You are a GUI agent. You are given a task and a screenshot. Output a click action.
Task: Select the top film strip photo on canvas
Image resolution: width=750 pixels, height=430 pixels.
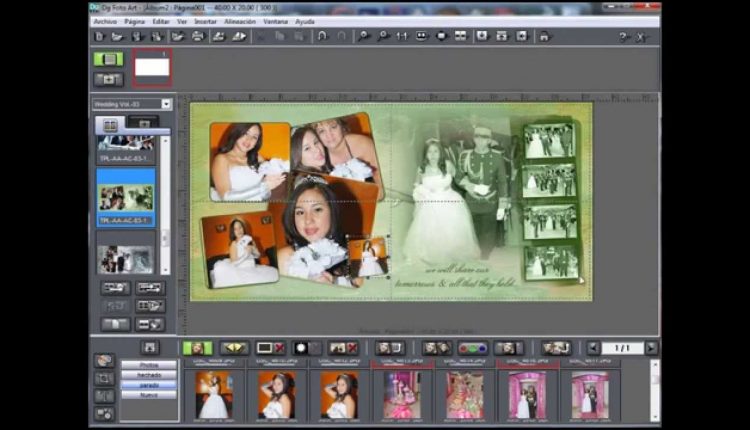549,141
